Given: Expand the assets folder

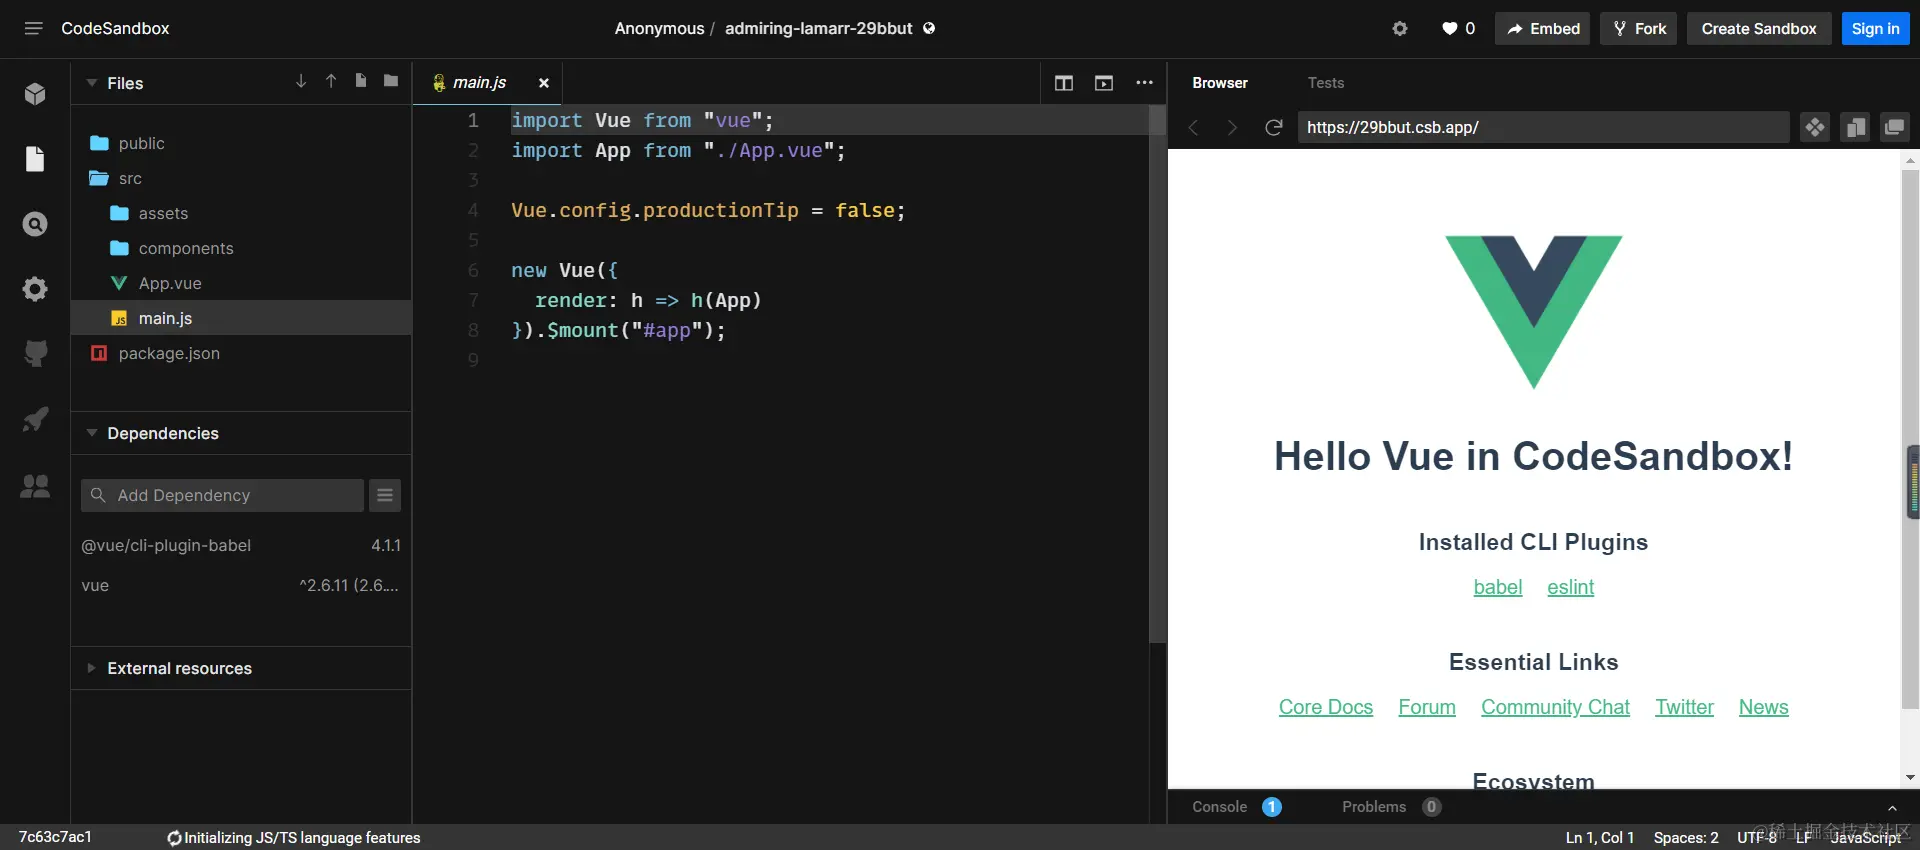Looking at the screenshot, I should (x=241, y=213).
